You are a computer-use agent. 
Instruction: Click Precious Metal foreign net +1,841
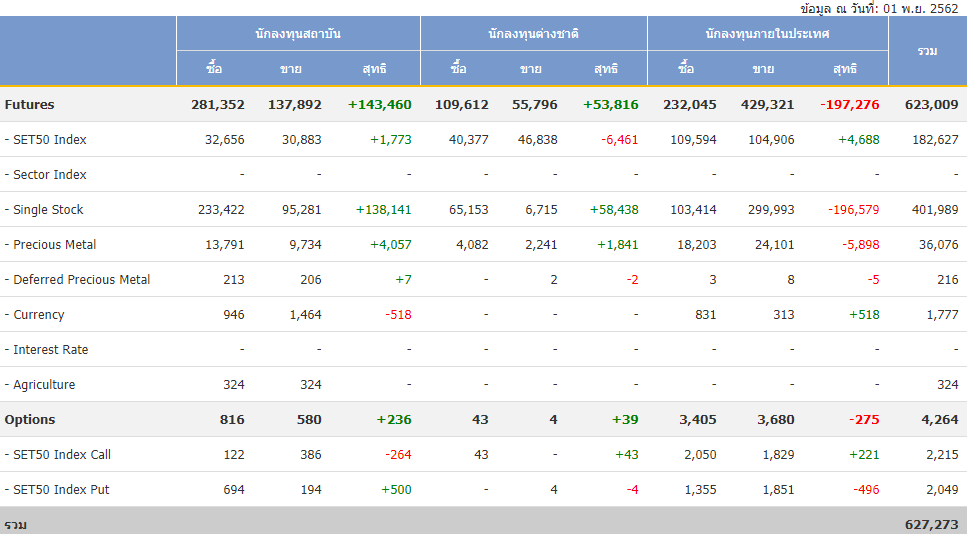[x=618, y=244]
